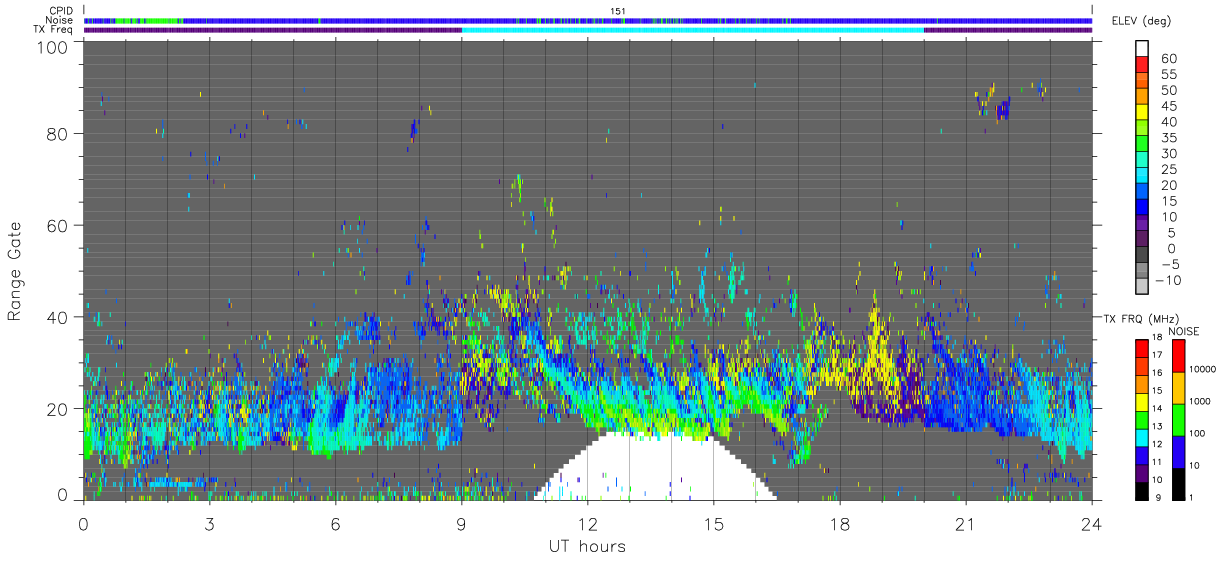Click the CPID label at top left
This screenshot has width=1228, height=567.
60,11
